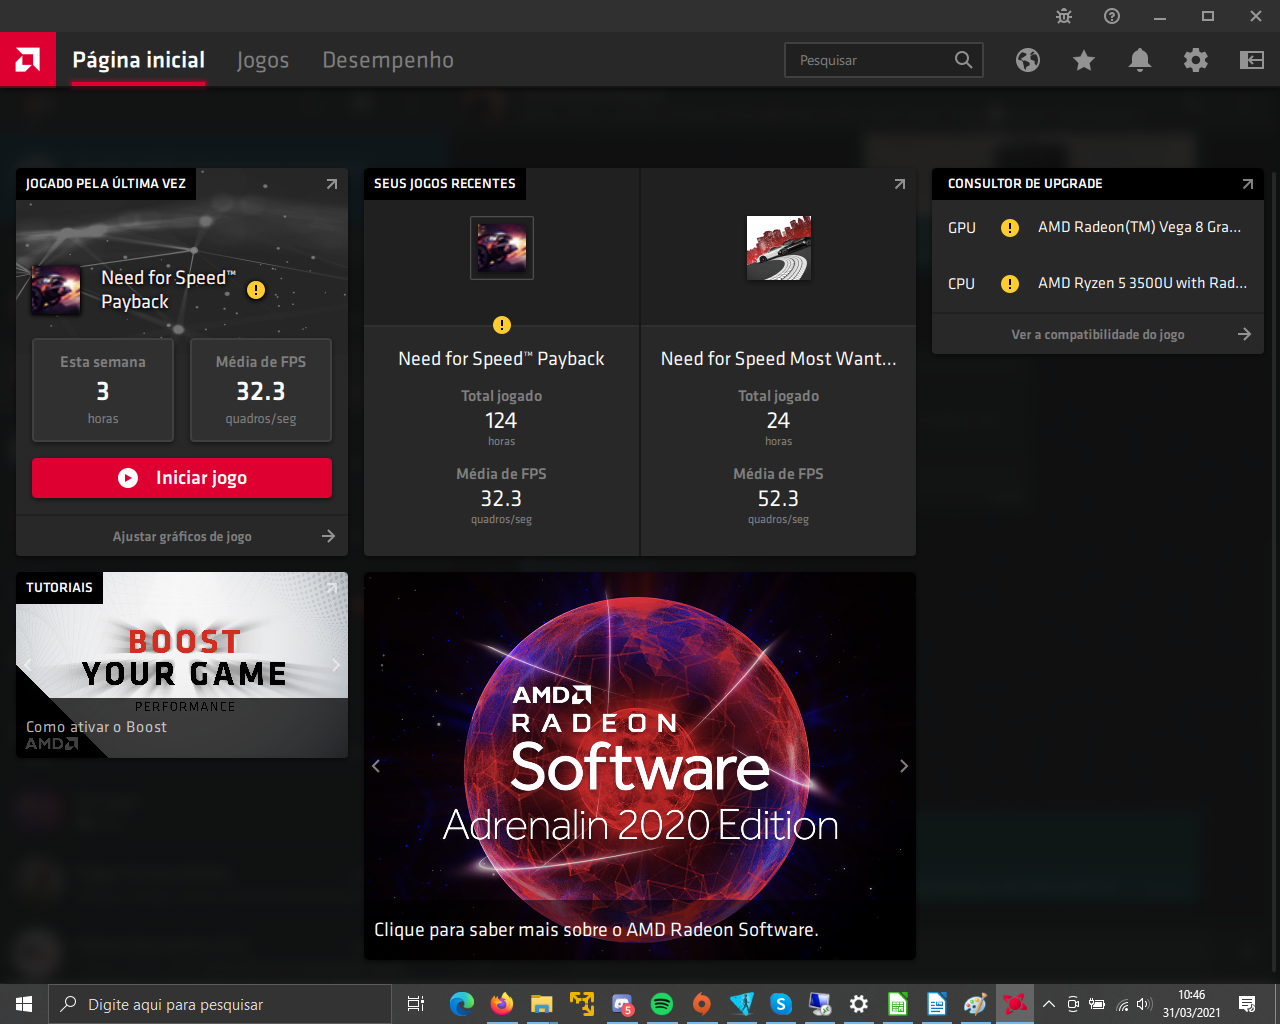The width and height of the screenshot is (1280, 1024).
Task: Open Radeon settings gear icon
Action: pyautogui.click(x=1196, y=60)
